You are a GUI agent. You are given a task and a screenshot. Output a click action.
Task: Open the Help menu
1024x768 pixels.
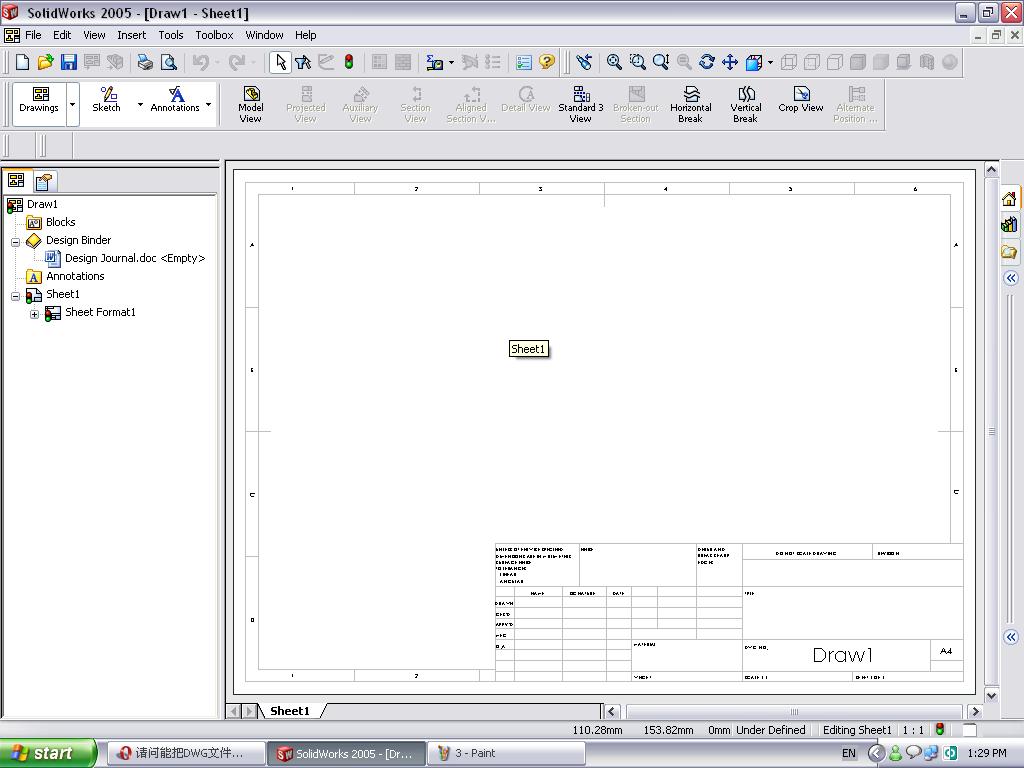pos(305,35)
